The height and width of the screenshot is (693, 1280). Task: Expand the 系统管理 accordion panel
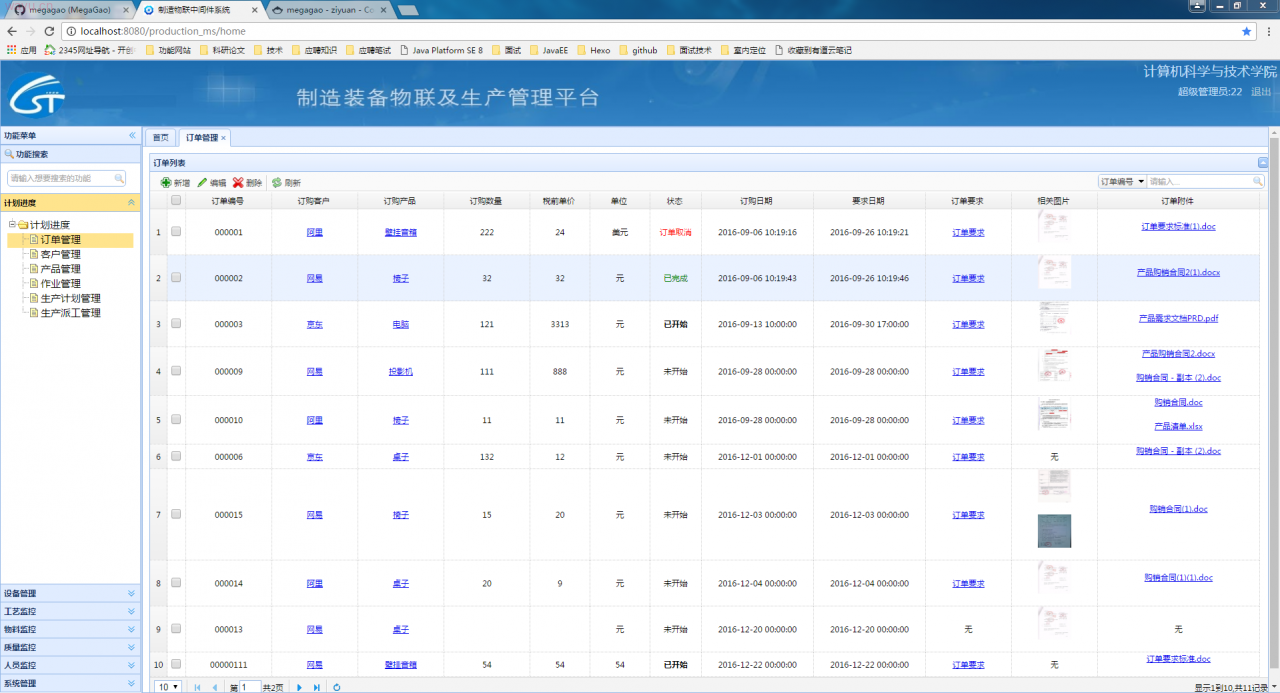70,683
